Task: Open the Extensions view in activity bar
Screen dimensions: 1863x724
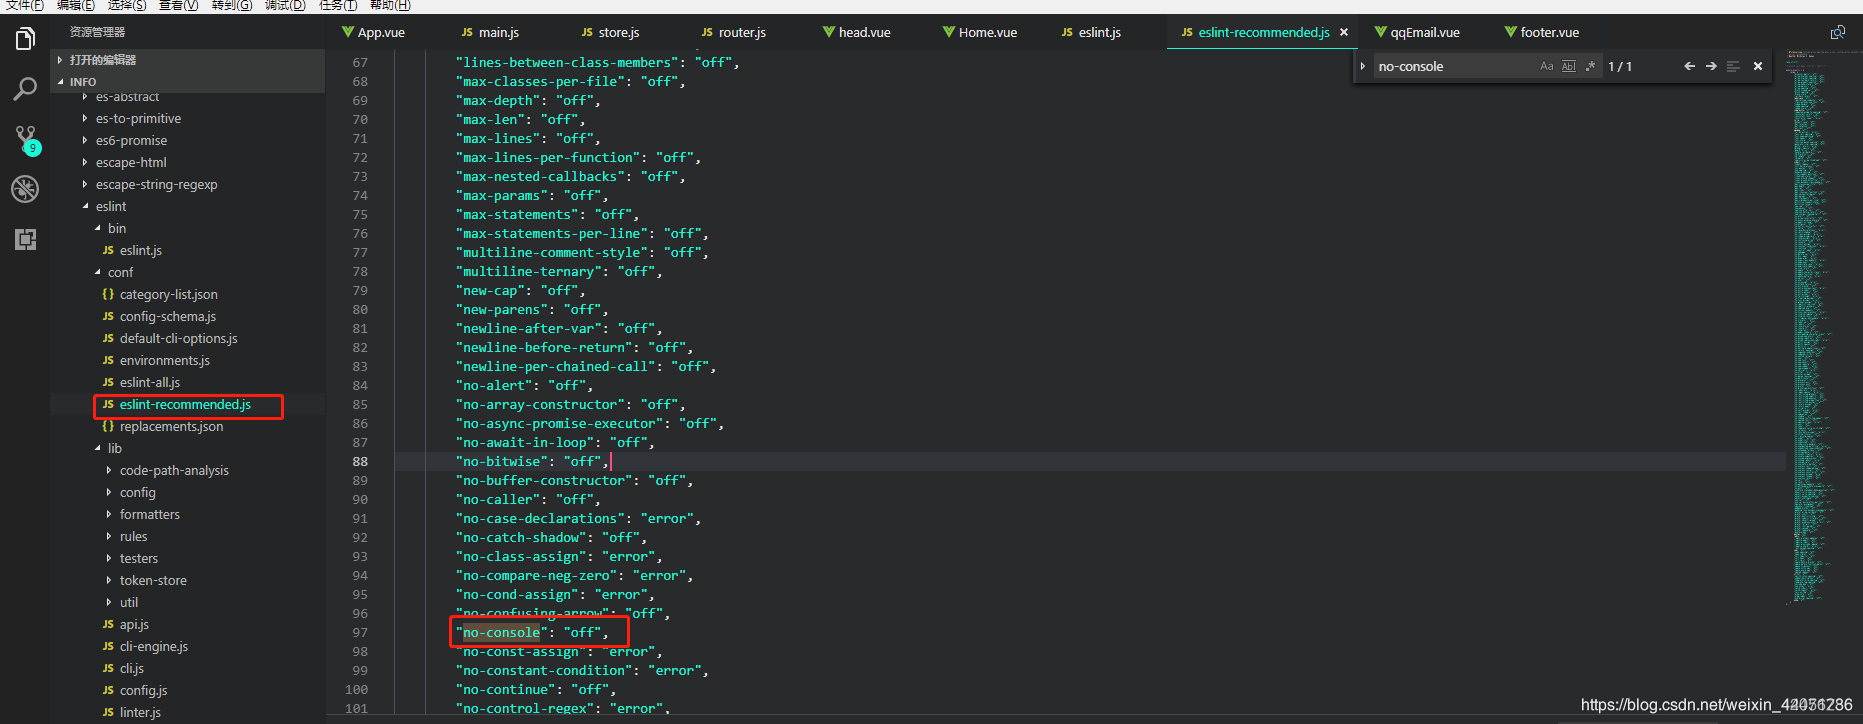Action: tap(25, 239)
